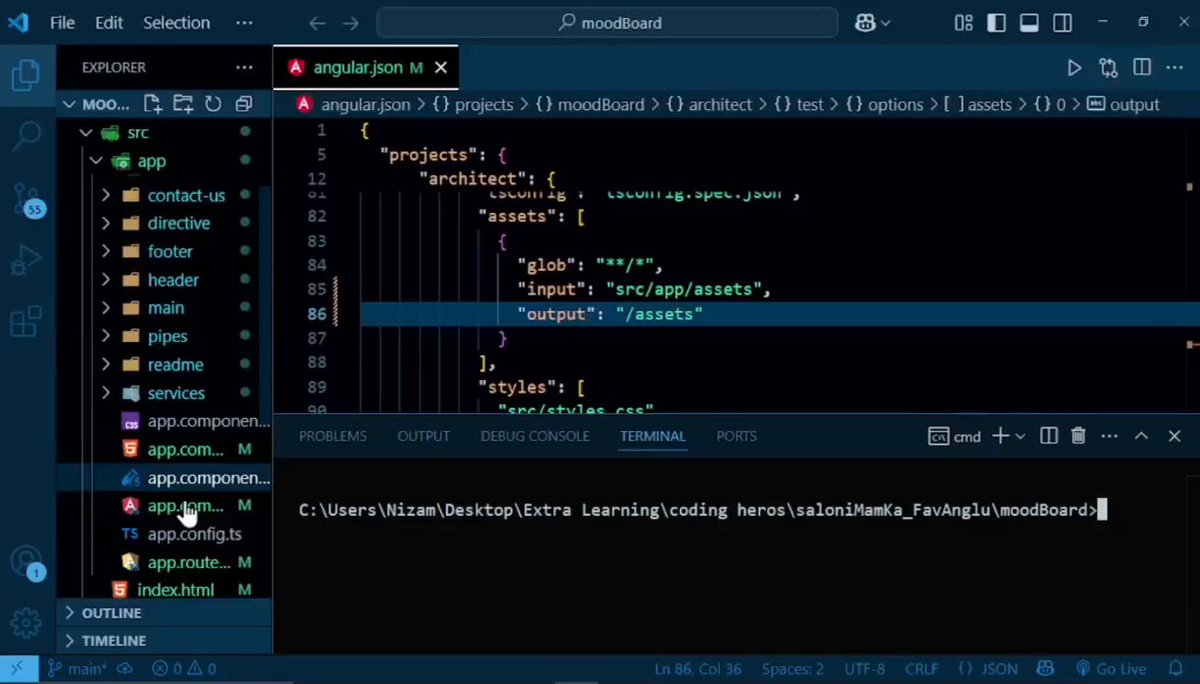The image size is (1200, 684).
Task: Open the Explorer view in activity bar
Action: coord(26,74)
